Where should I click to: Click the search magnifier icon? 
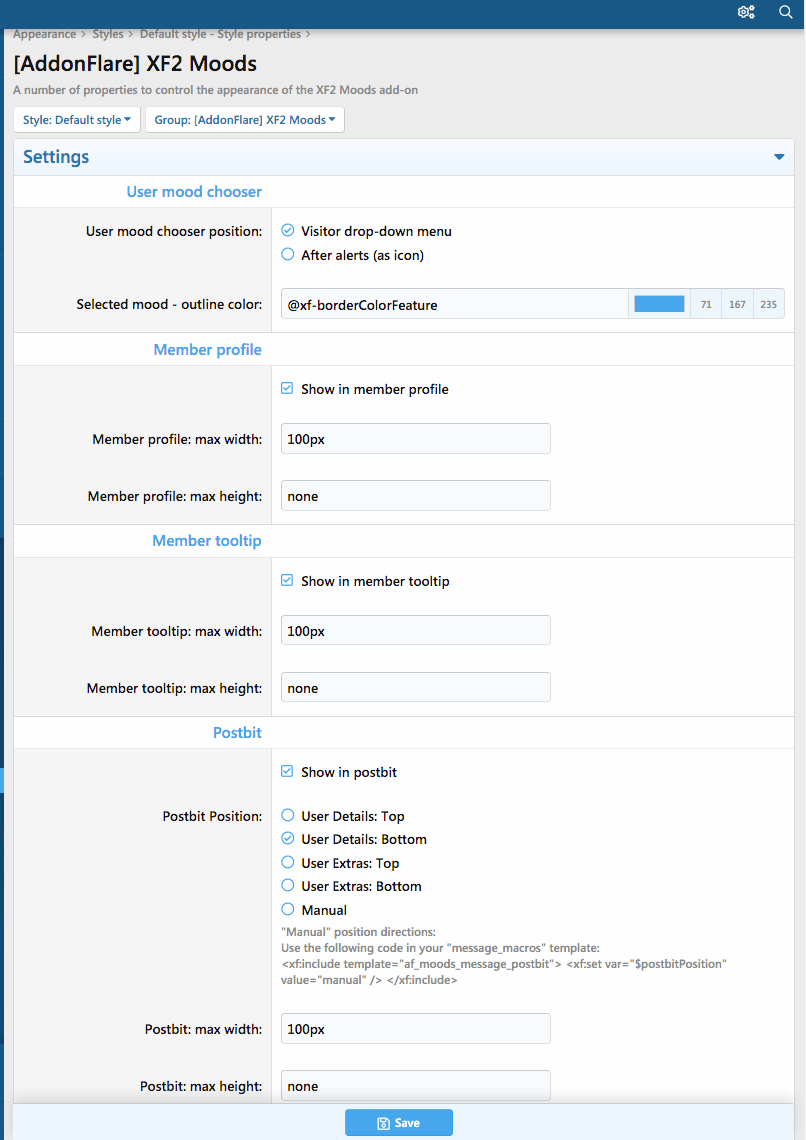785,12
